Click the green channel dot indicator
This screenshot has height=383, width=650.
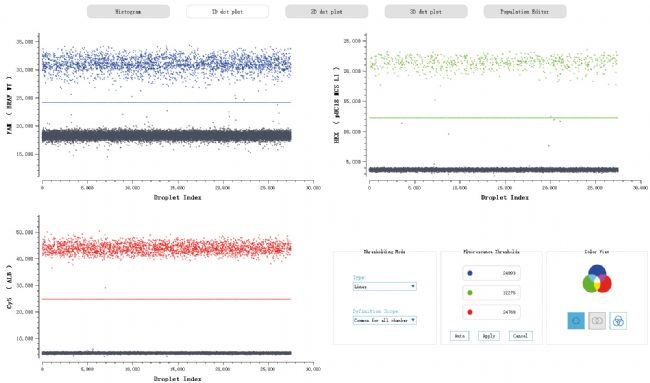pos(470,293)
